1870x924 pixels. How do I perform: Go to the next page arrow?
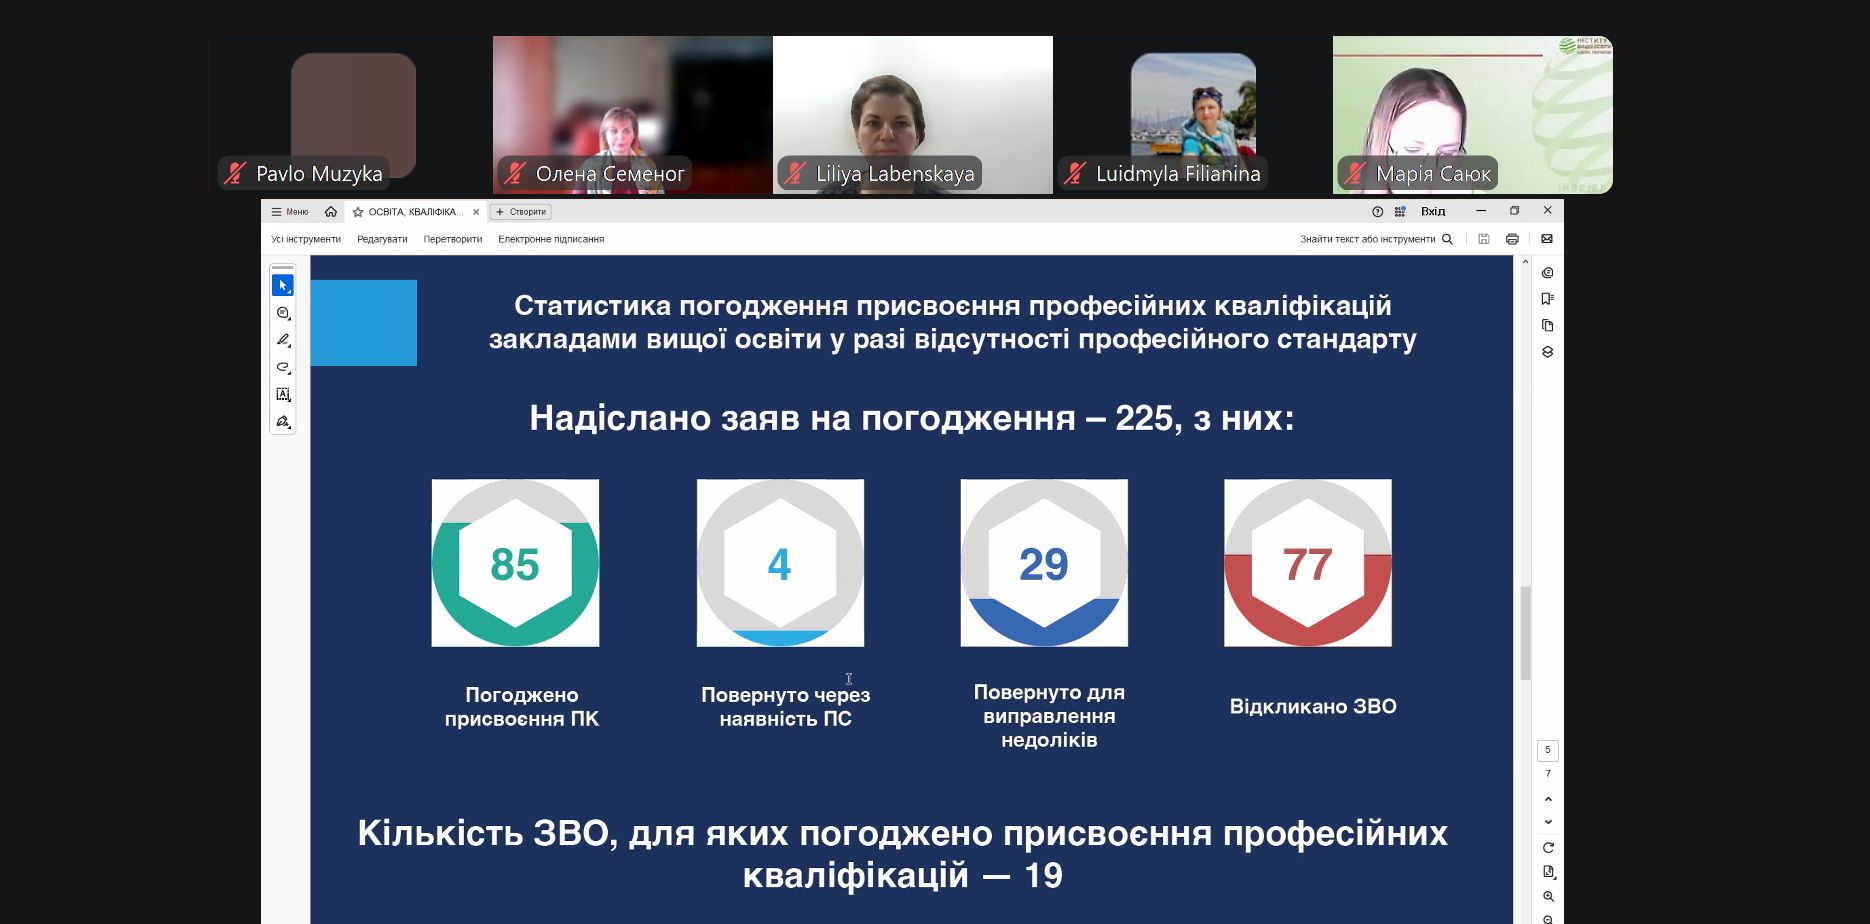pyautogui.click(x=1548, y=822)
